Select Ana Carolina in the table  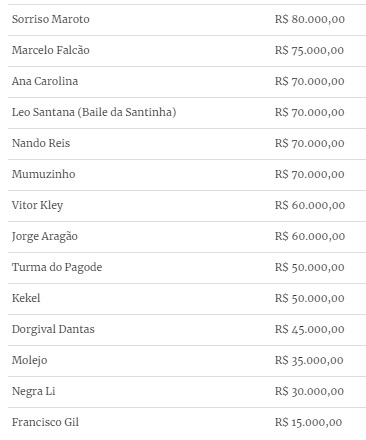pos(45,81)
